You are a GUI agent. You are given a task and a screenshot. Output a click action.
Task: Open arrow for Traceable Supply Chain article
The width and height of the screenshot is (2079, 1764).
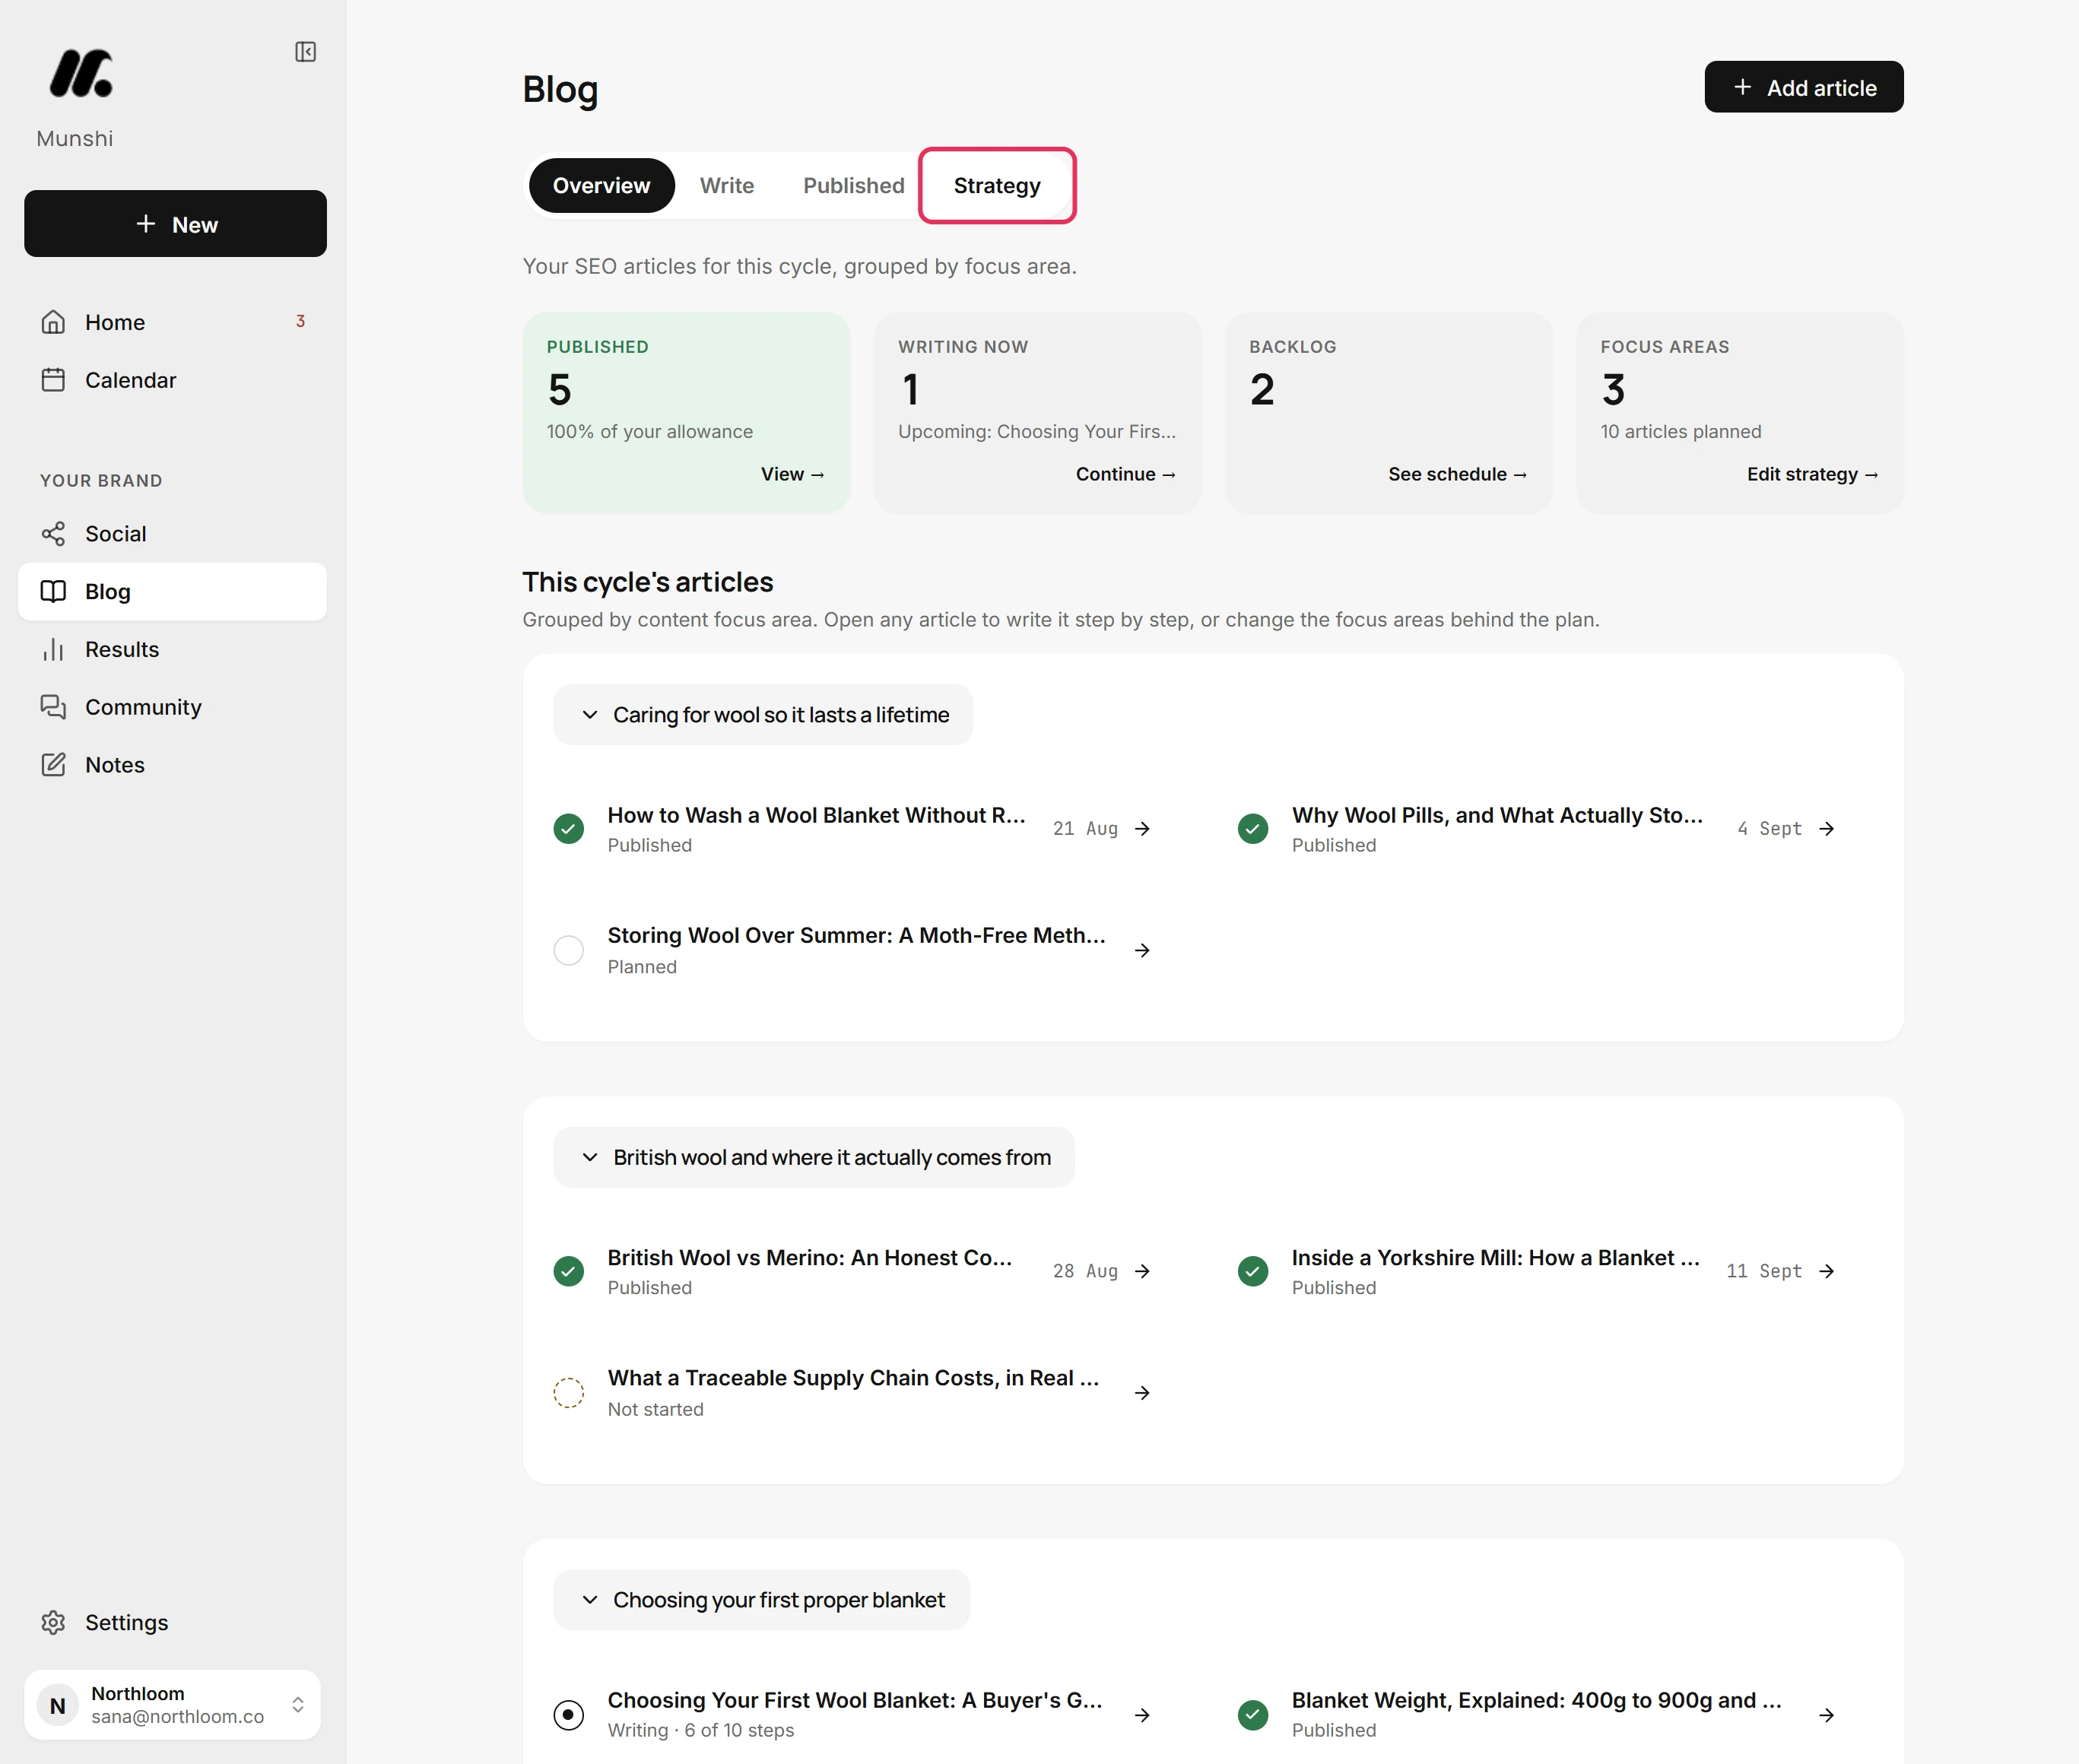coord(1143,1393)
